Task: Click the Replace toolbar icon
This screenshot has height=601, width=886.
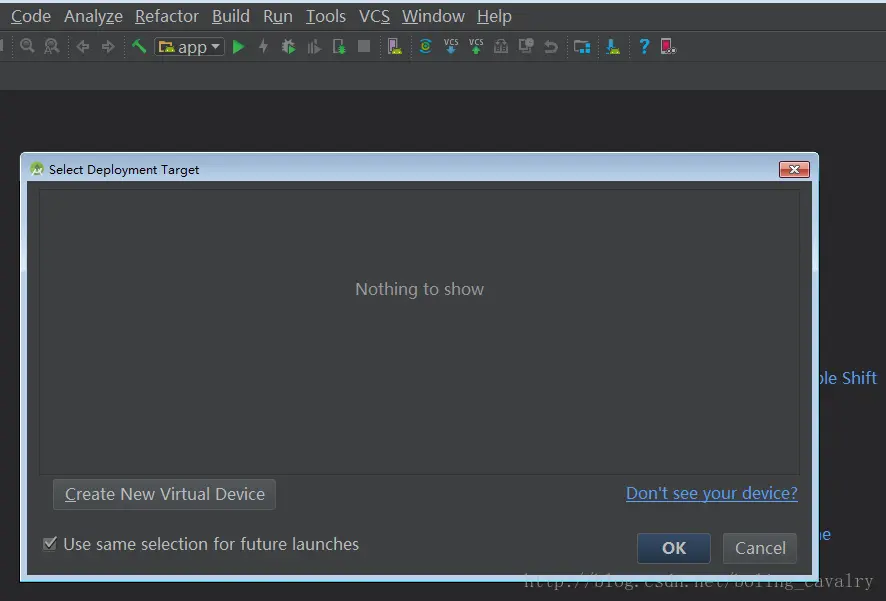Action: click(x=51, y=46)
